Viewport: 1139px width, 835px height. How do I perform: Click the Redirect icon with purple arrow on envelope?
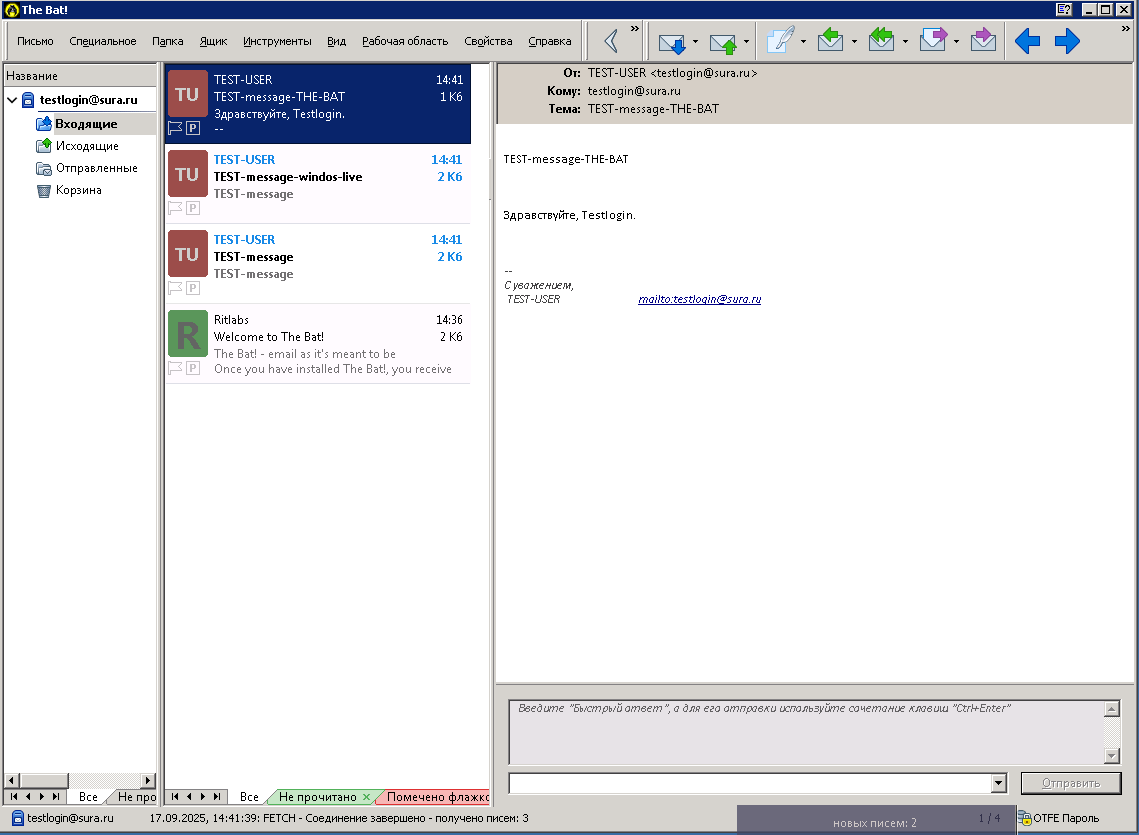click(x=983, y=41)
